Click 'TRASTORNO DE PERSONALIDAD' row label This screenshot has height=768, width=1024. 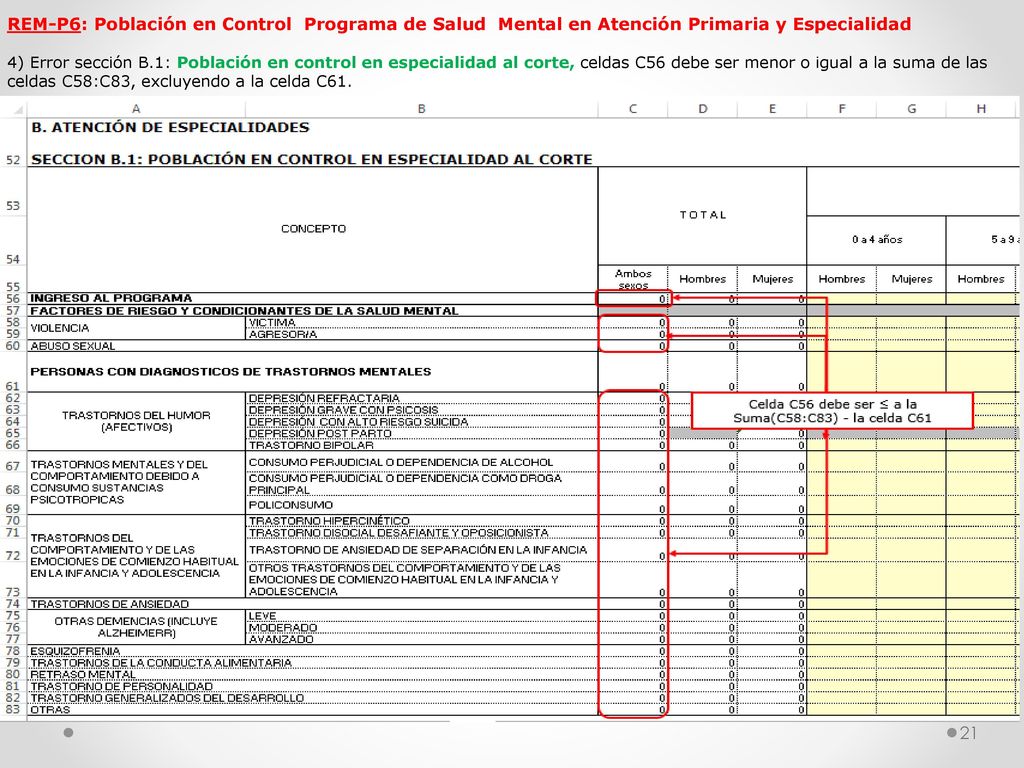point(121,686)
